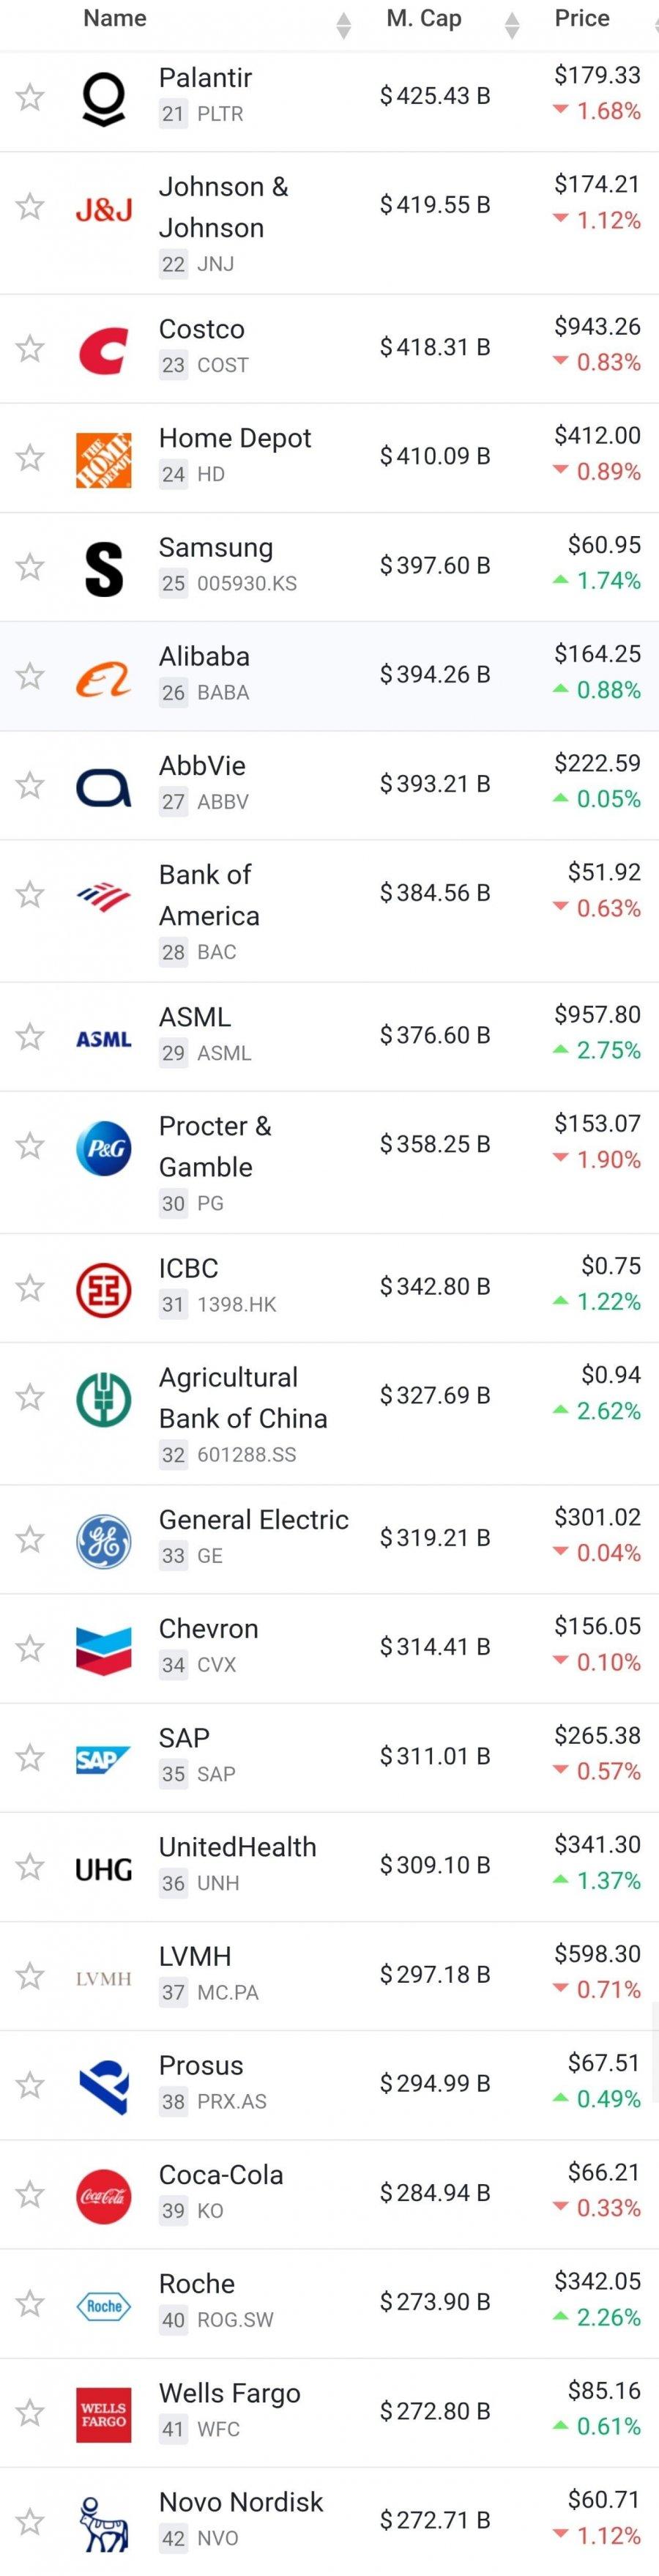Select the Bank of America logo

click(x=103, y=895)
